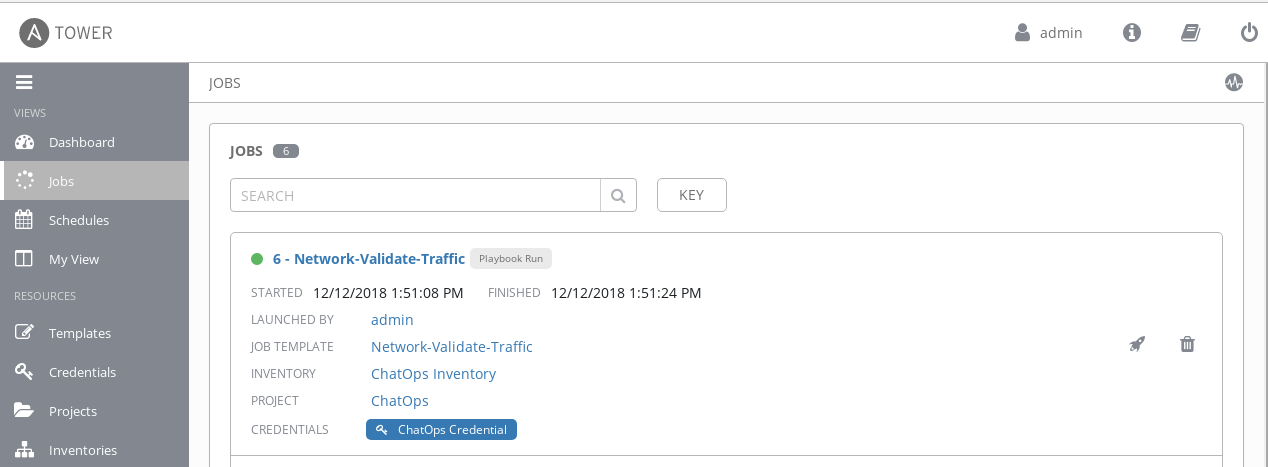
Task: Navigate to Templates
Action: (79, 333)
